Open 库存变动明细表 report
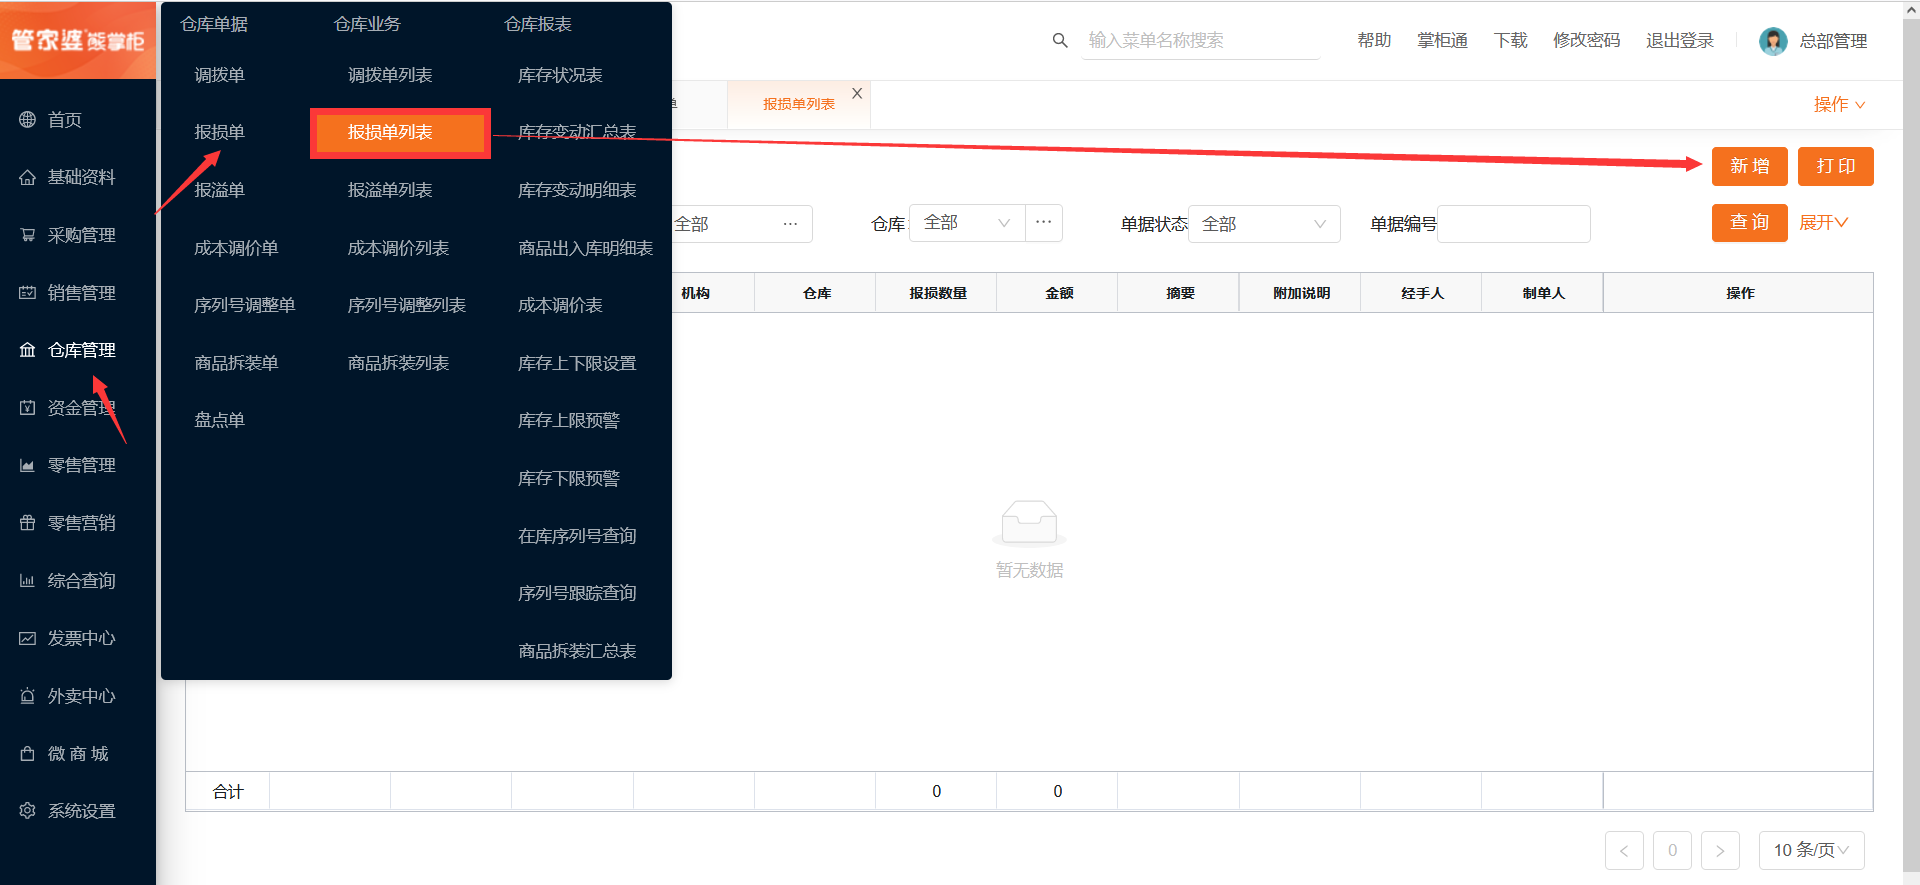This screenshot has height=885, width=1920. (x=577, y=190)
